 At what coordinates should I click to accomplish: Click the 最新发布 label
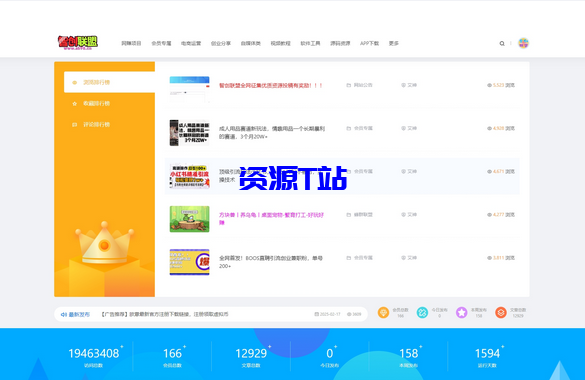click(x=79, y=314)
